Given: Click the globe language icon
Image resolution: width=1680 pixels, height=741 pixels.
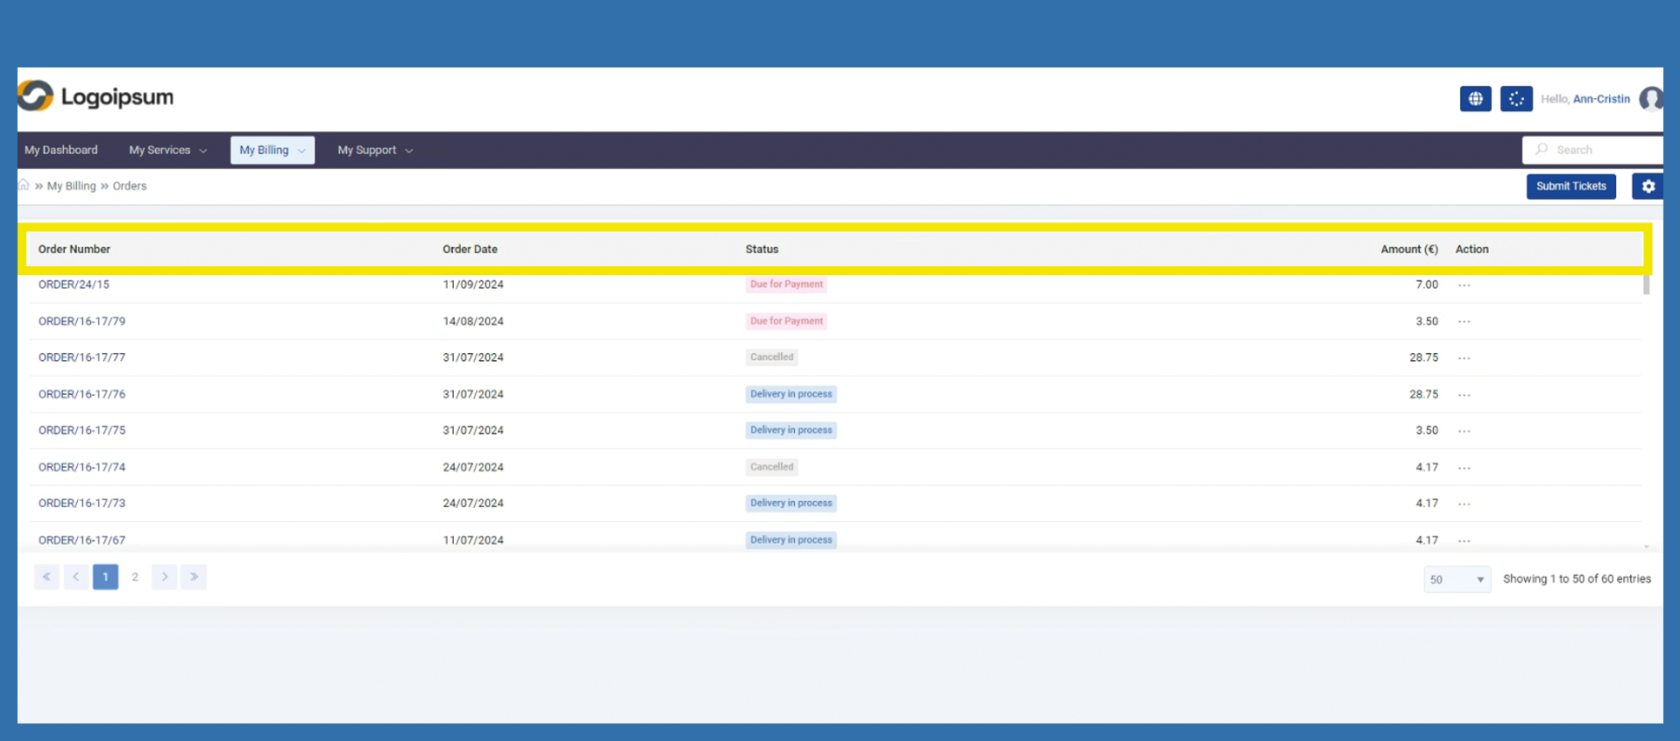Looking at the screenshot, I should (x=1475, y=99).
